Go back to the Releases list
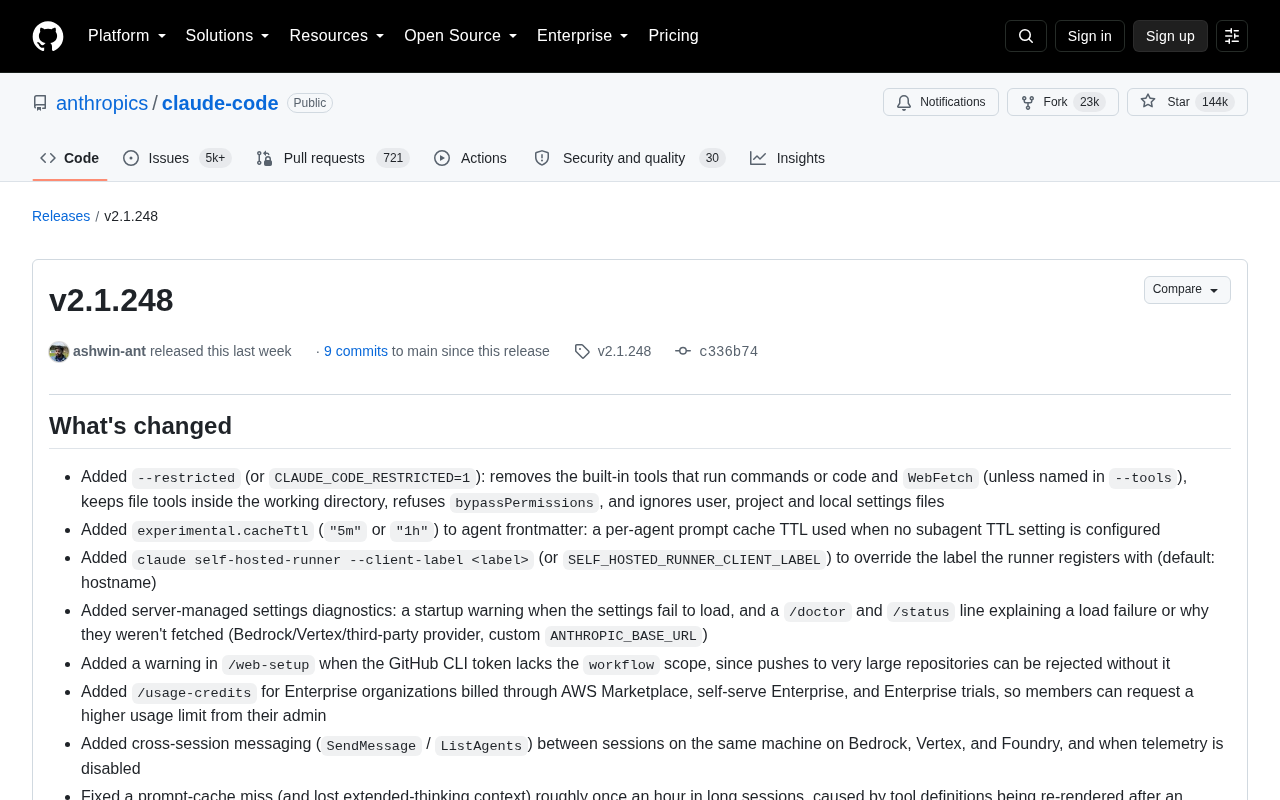The width and height of the screenshot is (1280, 800). click(61, 216)
